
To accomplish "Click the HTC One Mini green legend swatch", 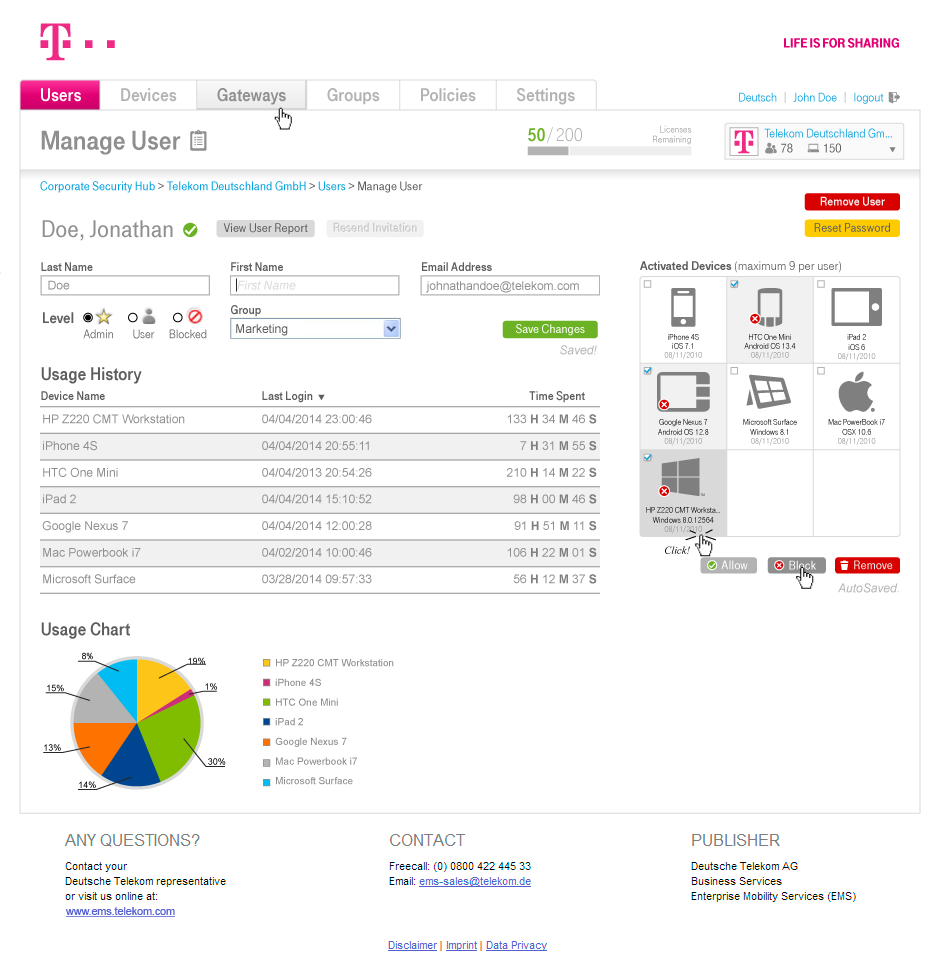I will pos(266,702).
